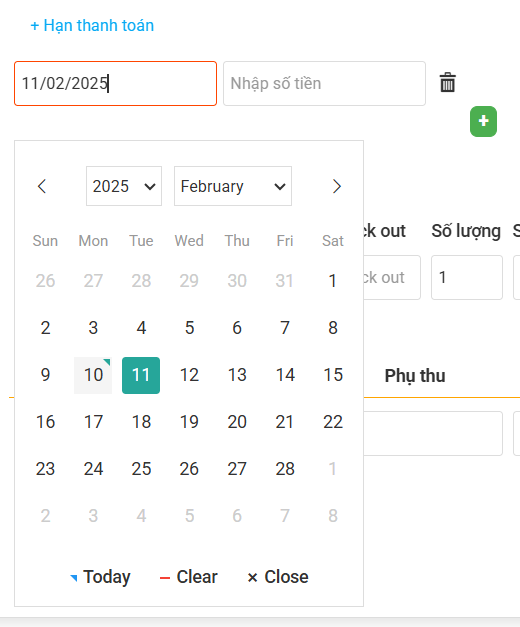Click the Clear button

coord(188,577)
